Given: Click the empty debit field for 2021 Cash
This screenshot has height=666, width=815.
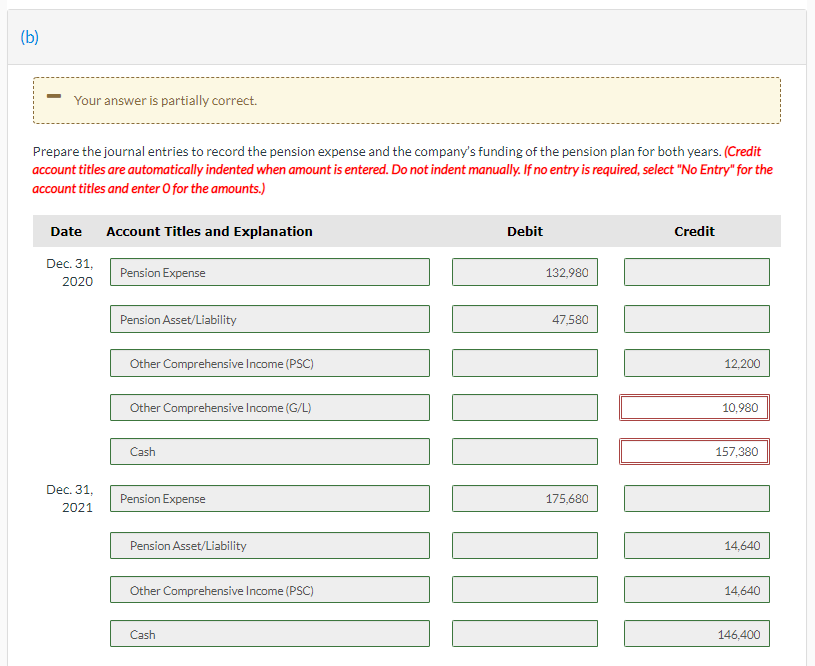Looking at the screenshot, I should pyautogui.click(x=525, y=633).
